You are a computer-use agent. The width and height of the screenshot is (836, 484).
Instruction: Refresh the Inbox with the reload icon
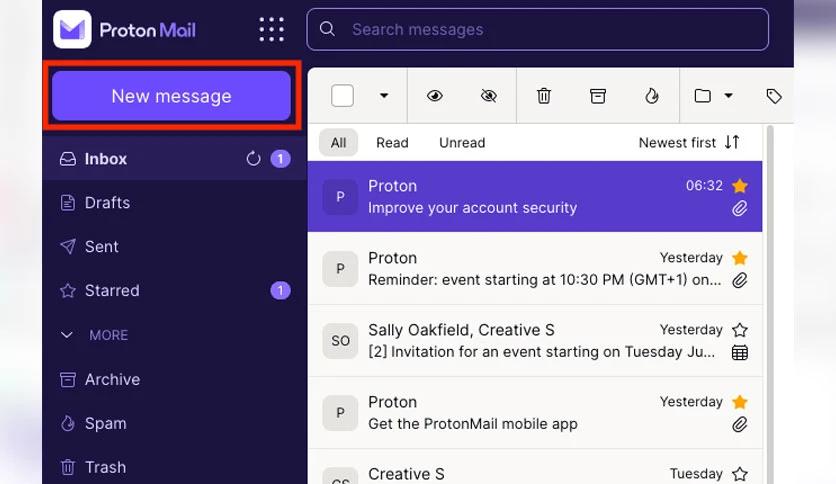pyautogui.click(x=253, y=159)
